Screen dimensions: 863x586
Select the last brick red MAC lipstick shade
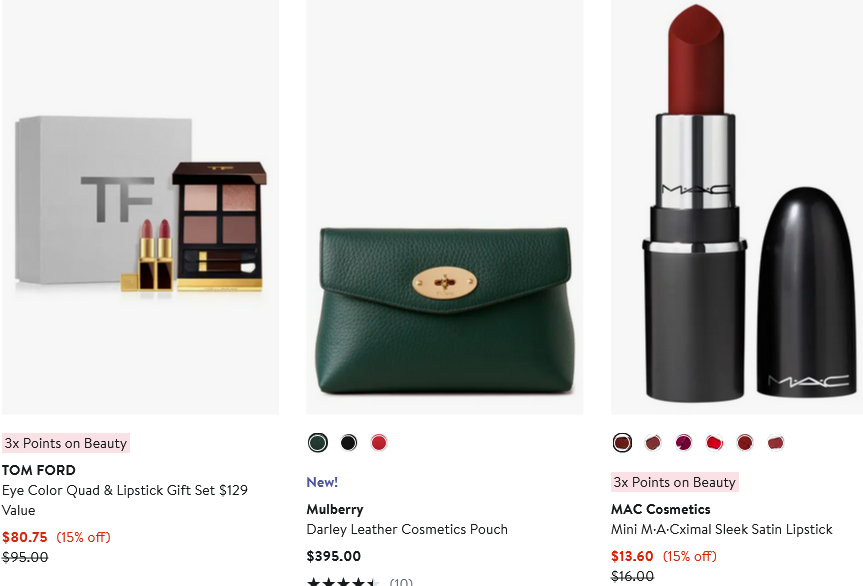coord(776,442)
